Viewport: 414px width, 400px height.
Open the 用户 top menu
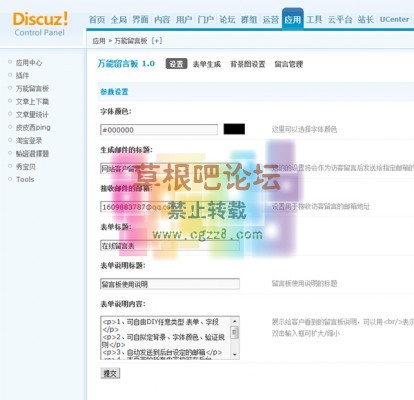(184, 20)
